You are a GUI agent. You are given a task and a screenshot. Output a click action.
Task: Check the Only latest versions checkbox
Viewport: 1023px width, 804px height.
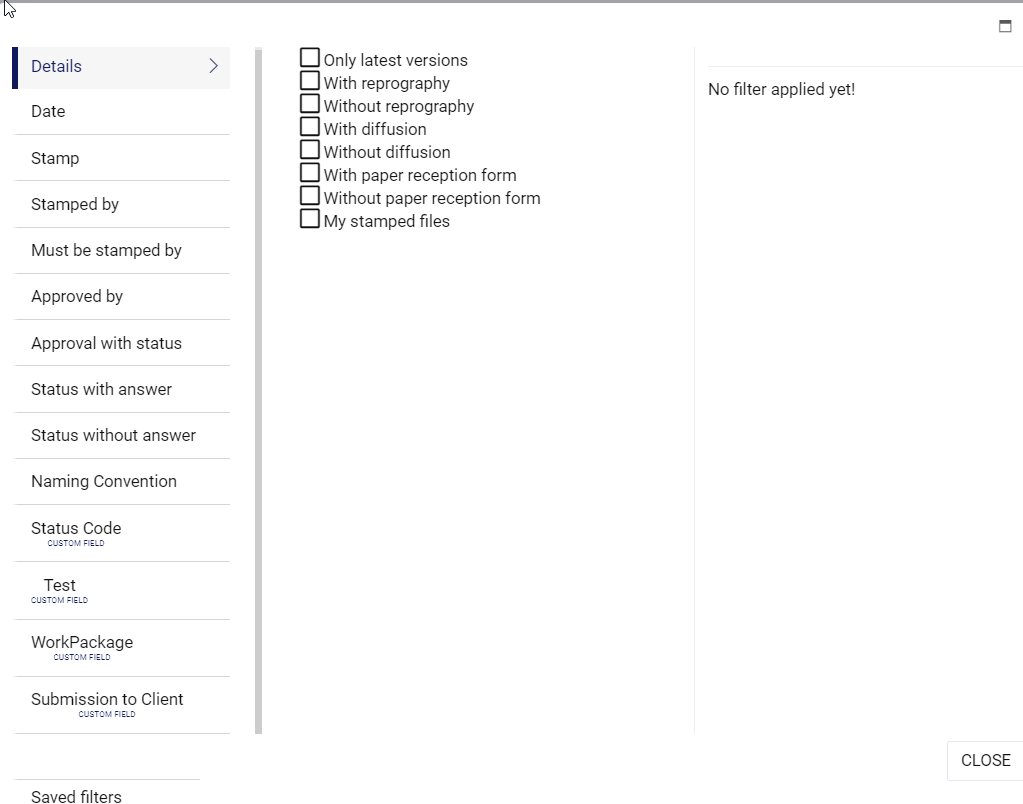(x=310, y=58)
